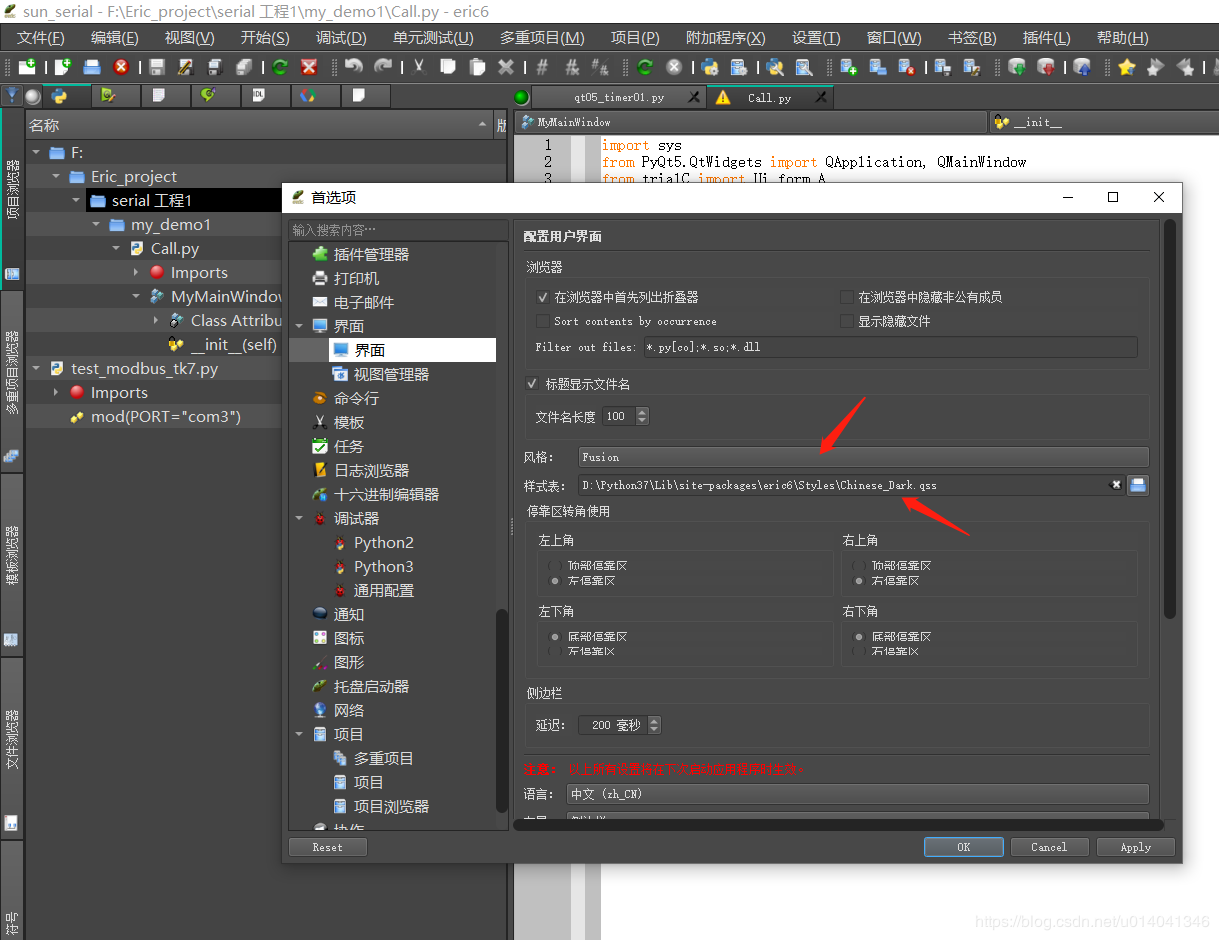The image size is (1219, 940).
Task: Click the undo arrow toolbar icon
Action: point(353,67)
